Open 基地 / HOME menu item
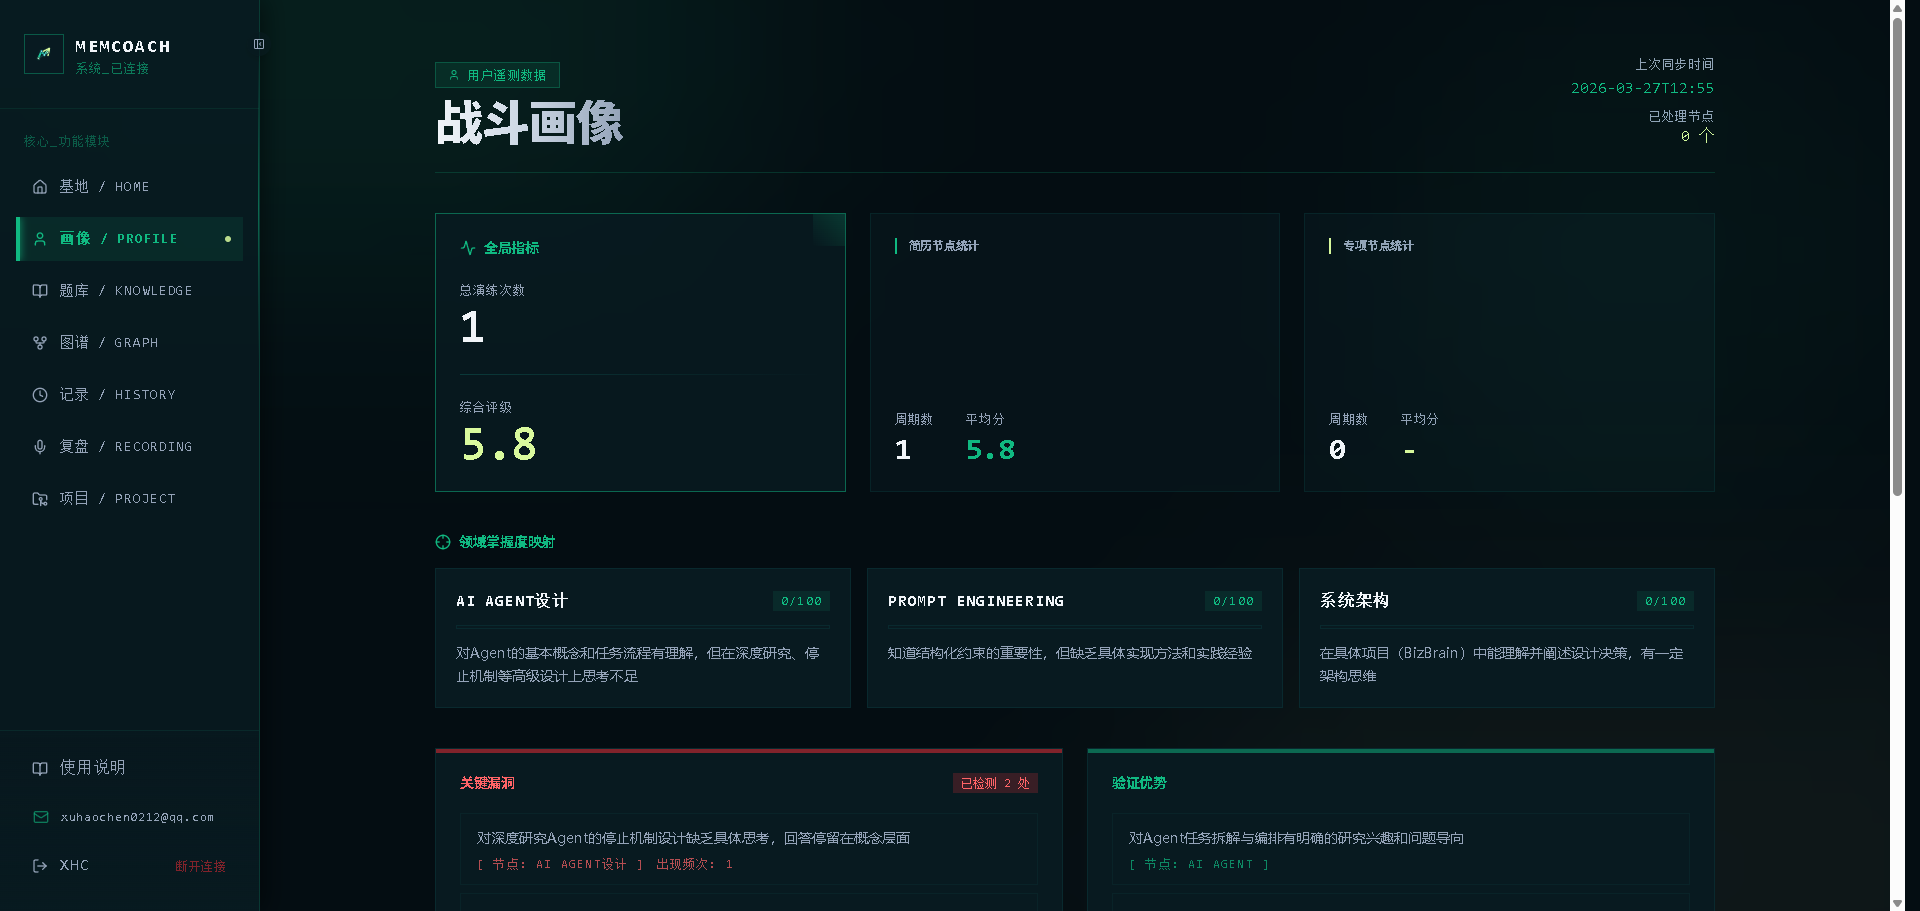 coord(130,187)
